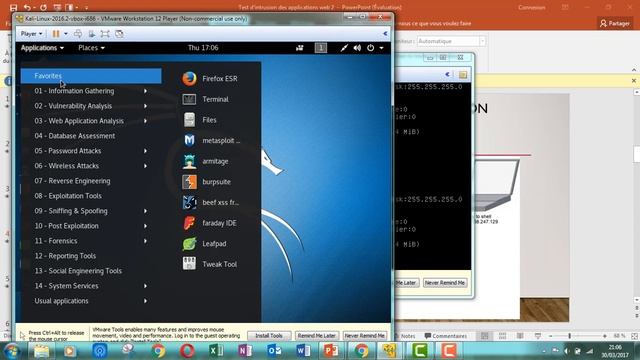Click workspace indicator 1 in Kali top bar
This screenshot has width=640, height=360.
tap(321, 48)
